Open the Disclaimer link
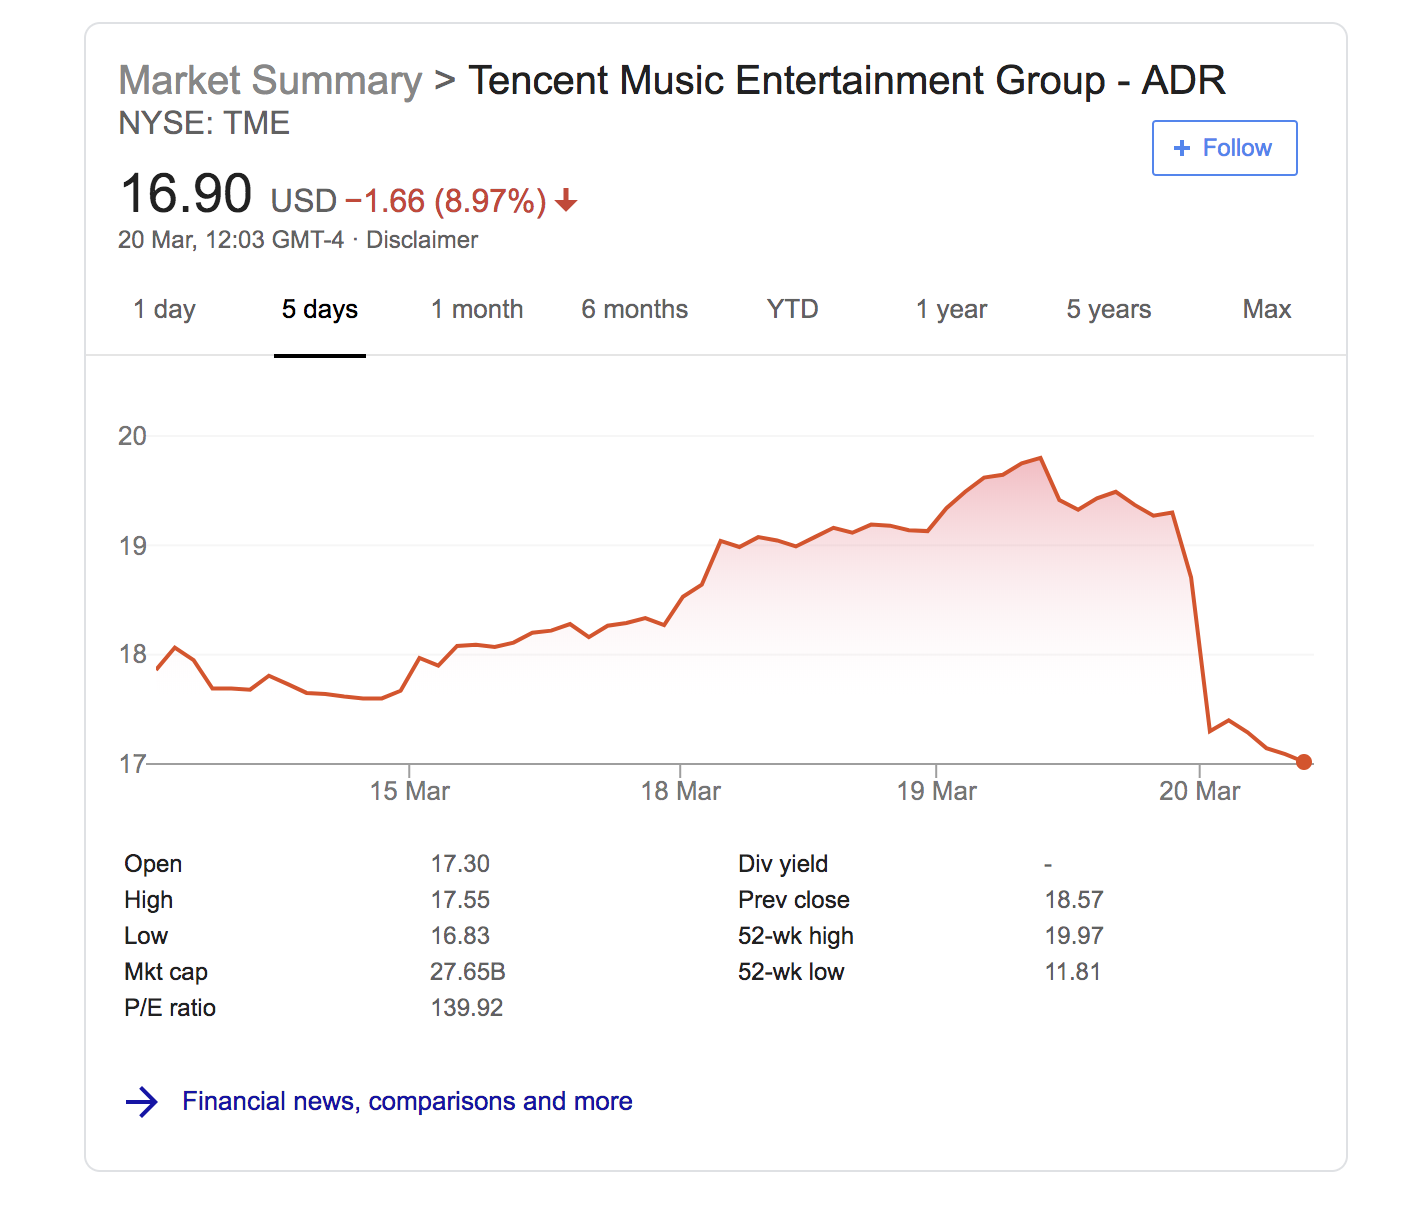The width and height of the screenshot is (1402, 1220). [422, 240]
